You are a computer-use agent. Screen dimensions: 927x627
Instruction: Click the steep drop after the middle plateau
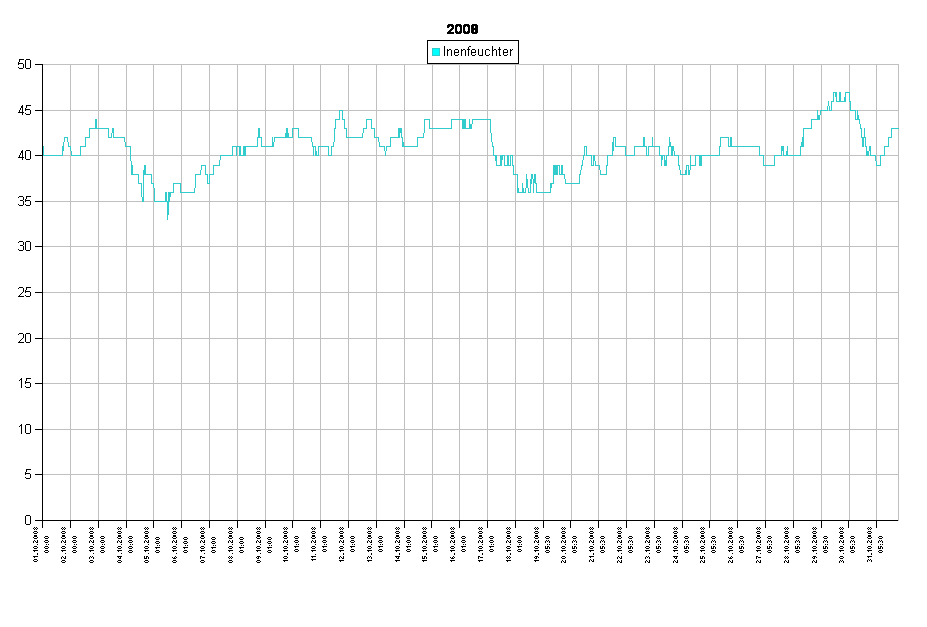pos(493,146)
